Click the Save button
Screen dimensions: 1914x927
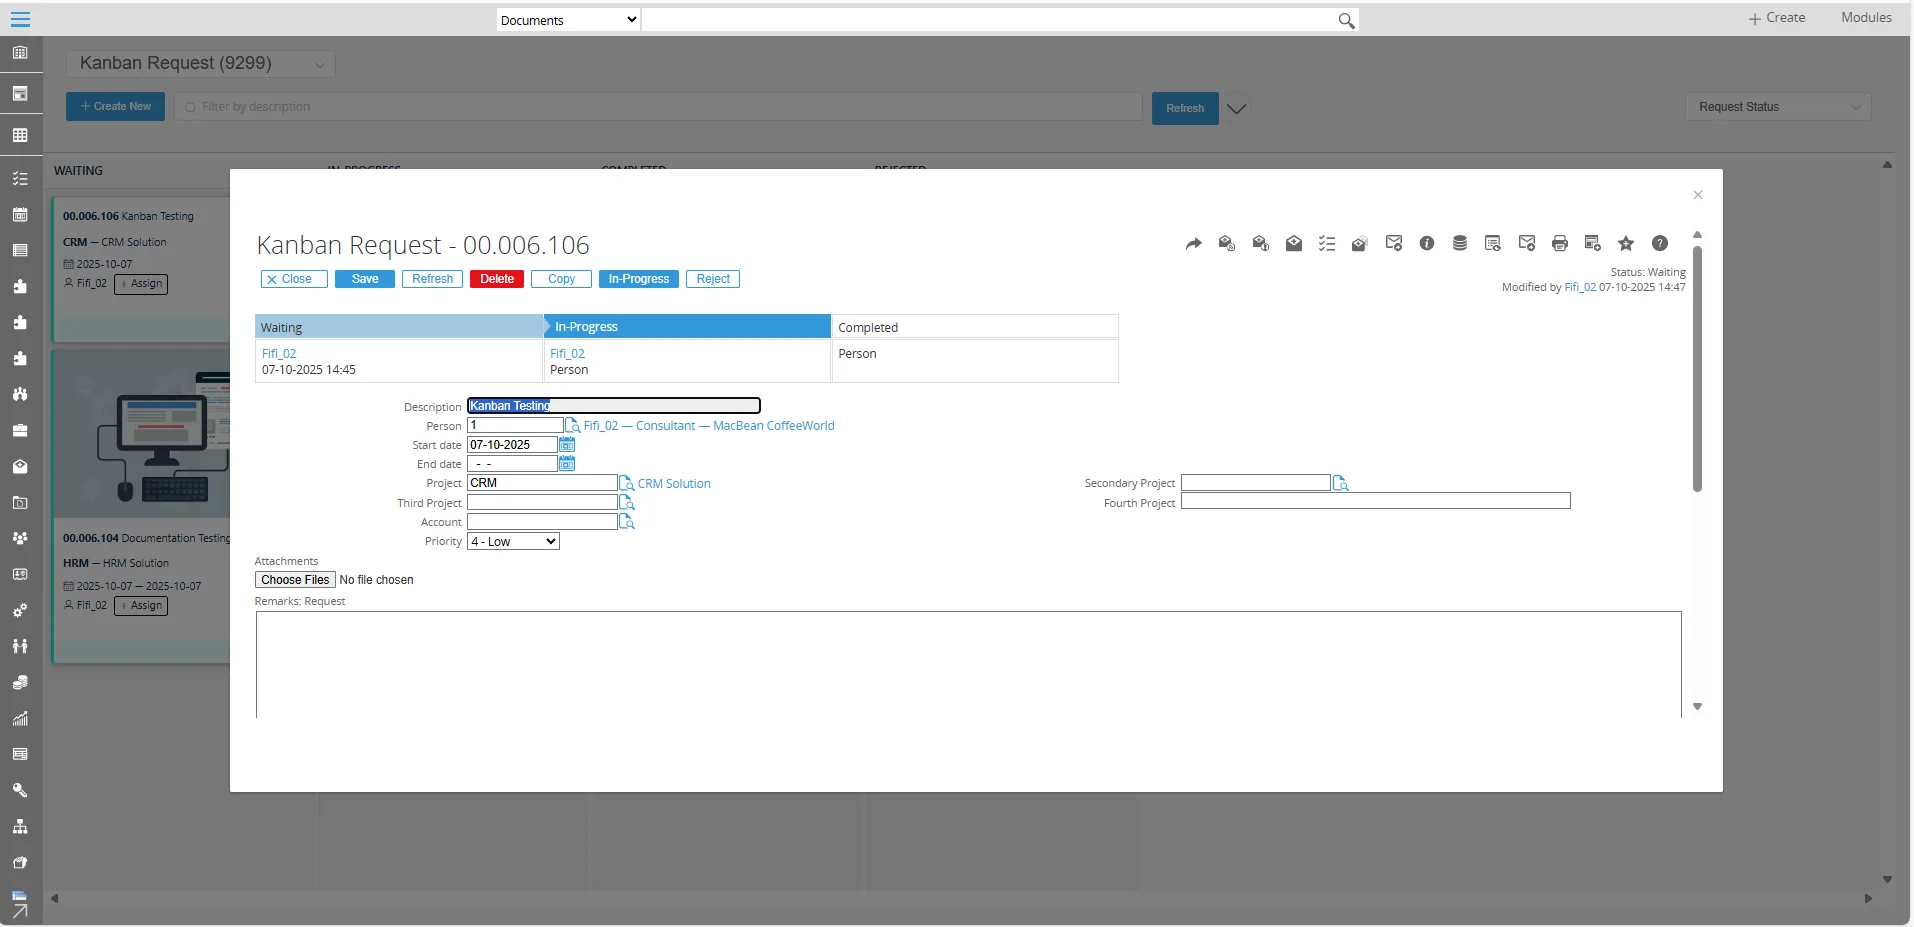[x=365, y=279]
